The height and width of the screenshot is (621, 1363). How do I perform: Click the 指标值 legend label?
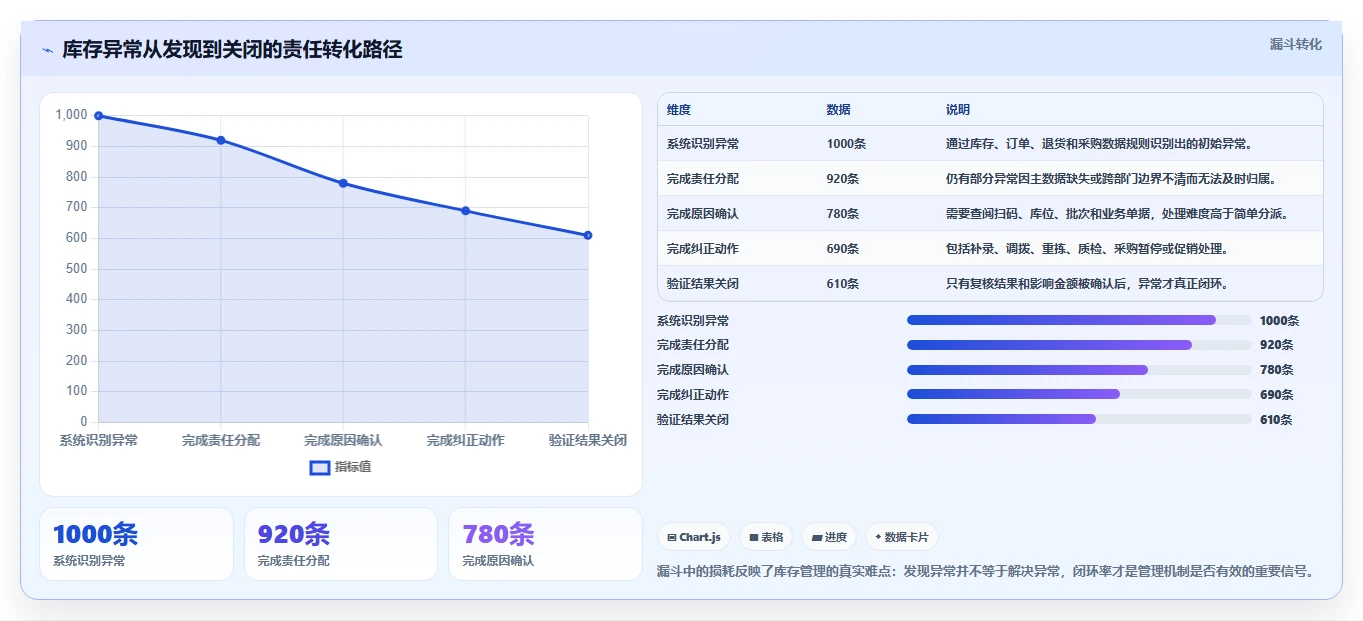(x=353, y=467)
